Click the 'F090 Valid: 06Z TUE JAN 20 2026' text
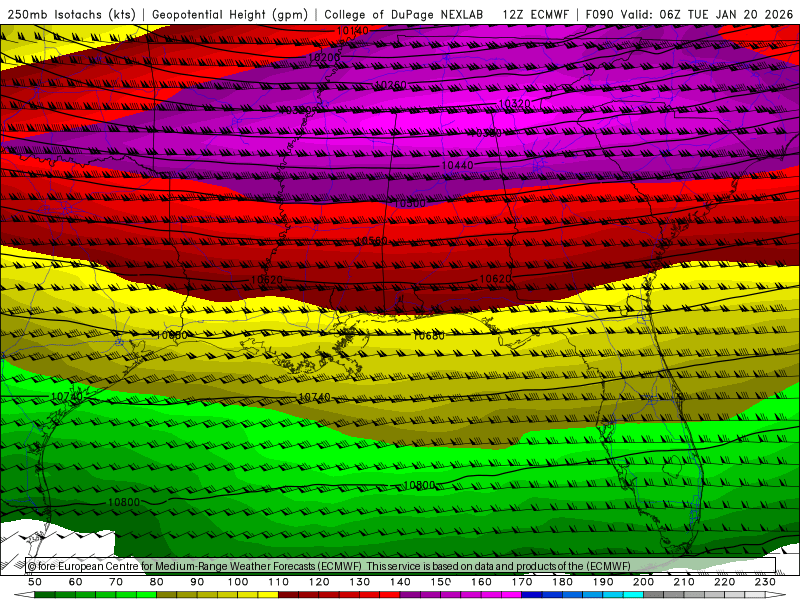The image size is (800, 600). coord(689,14)
